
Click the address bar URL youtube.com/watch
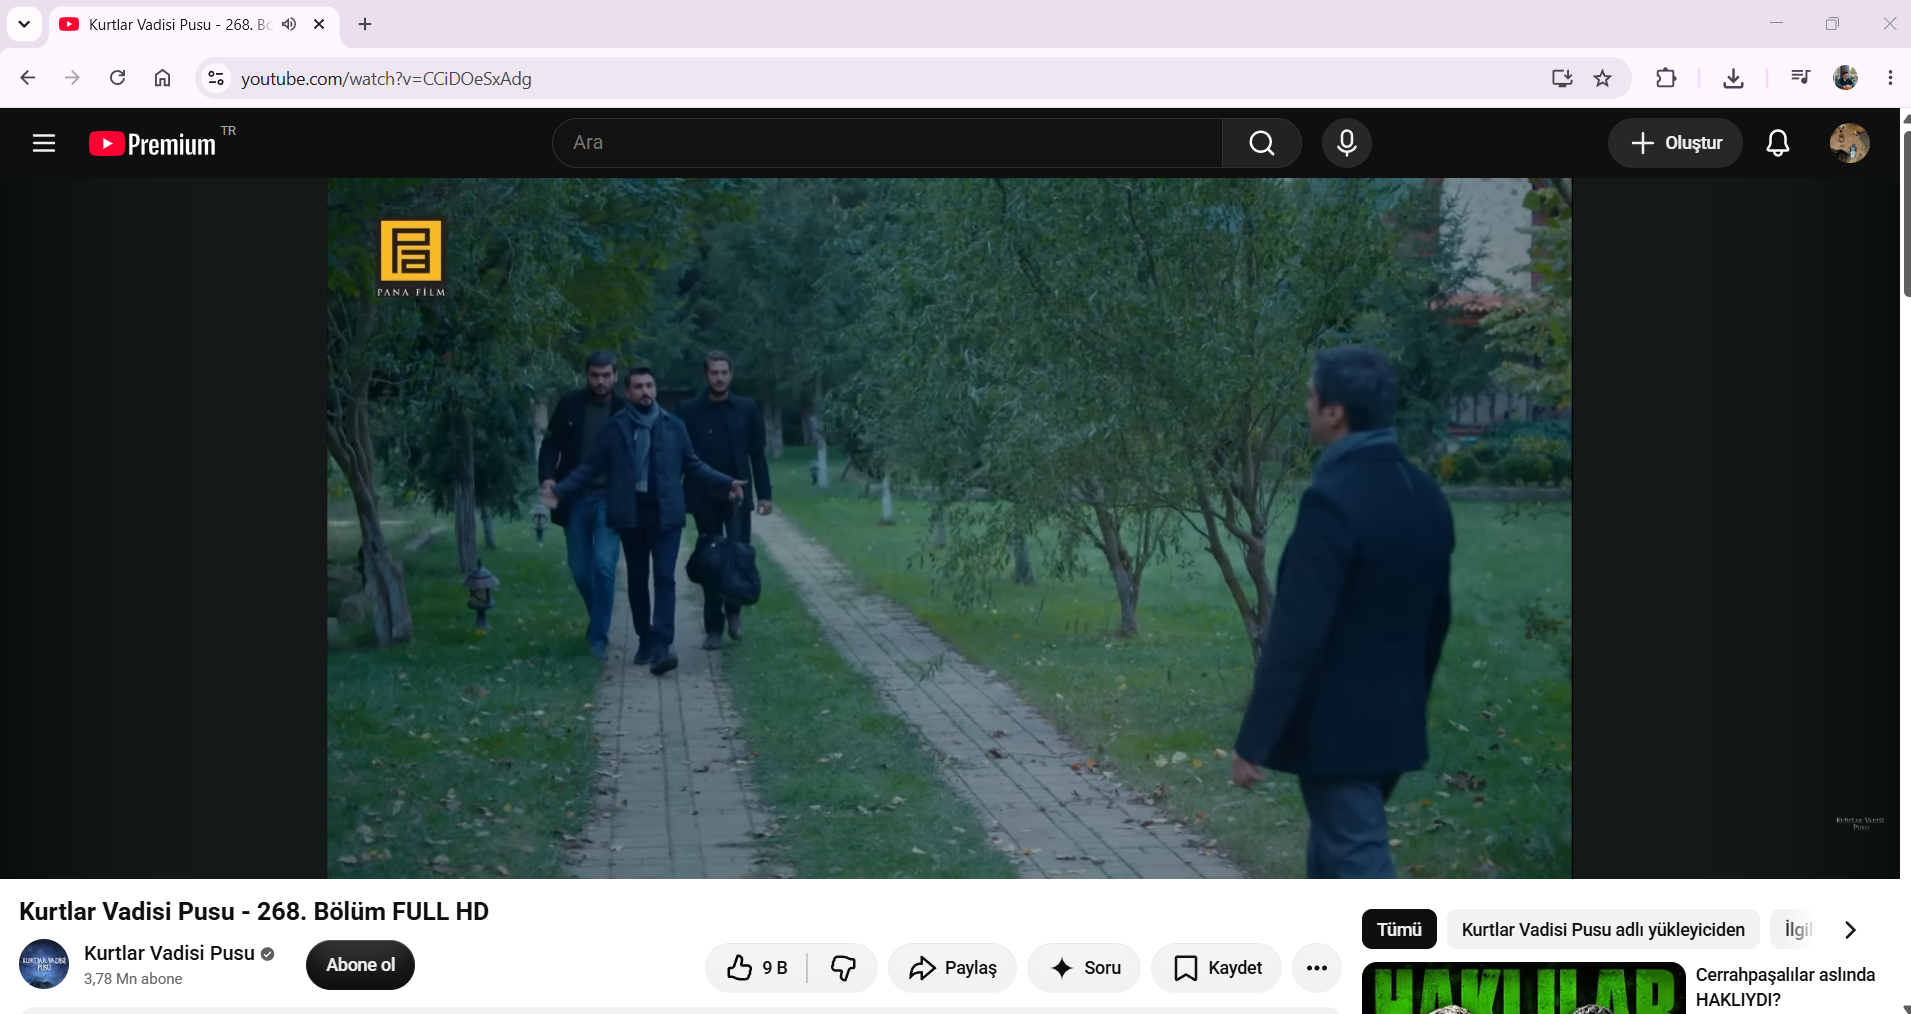coord(386,78)
